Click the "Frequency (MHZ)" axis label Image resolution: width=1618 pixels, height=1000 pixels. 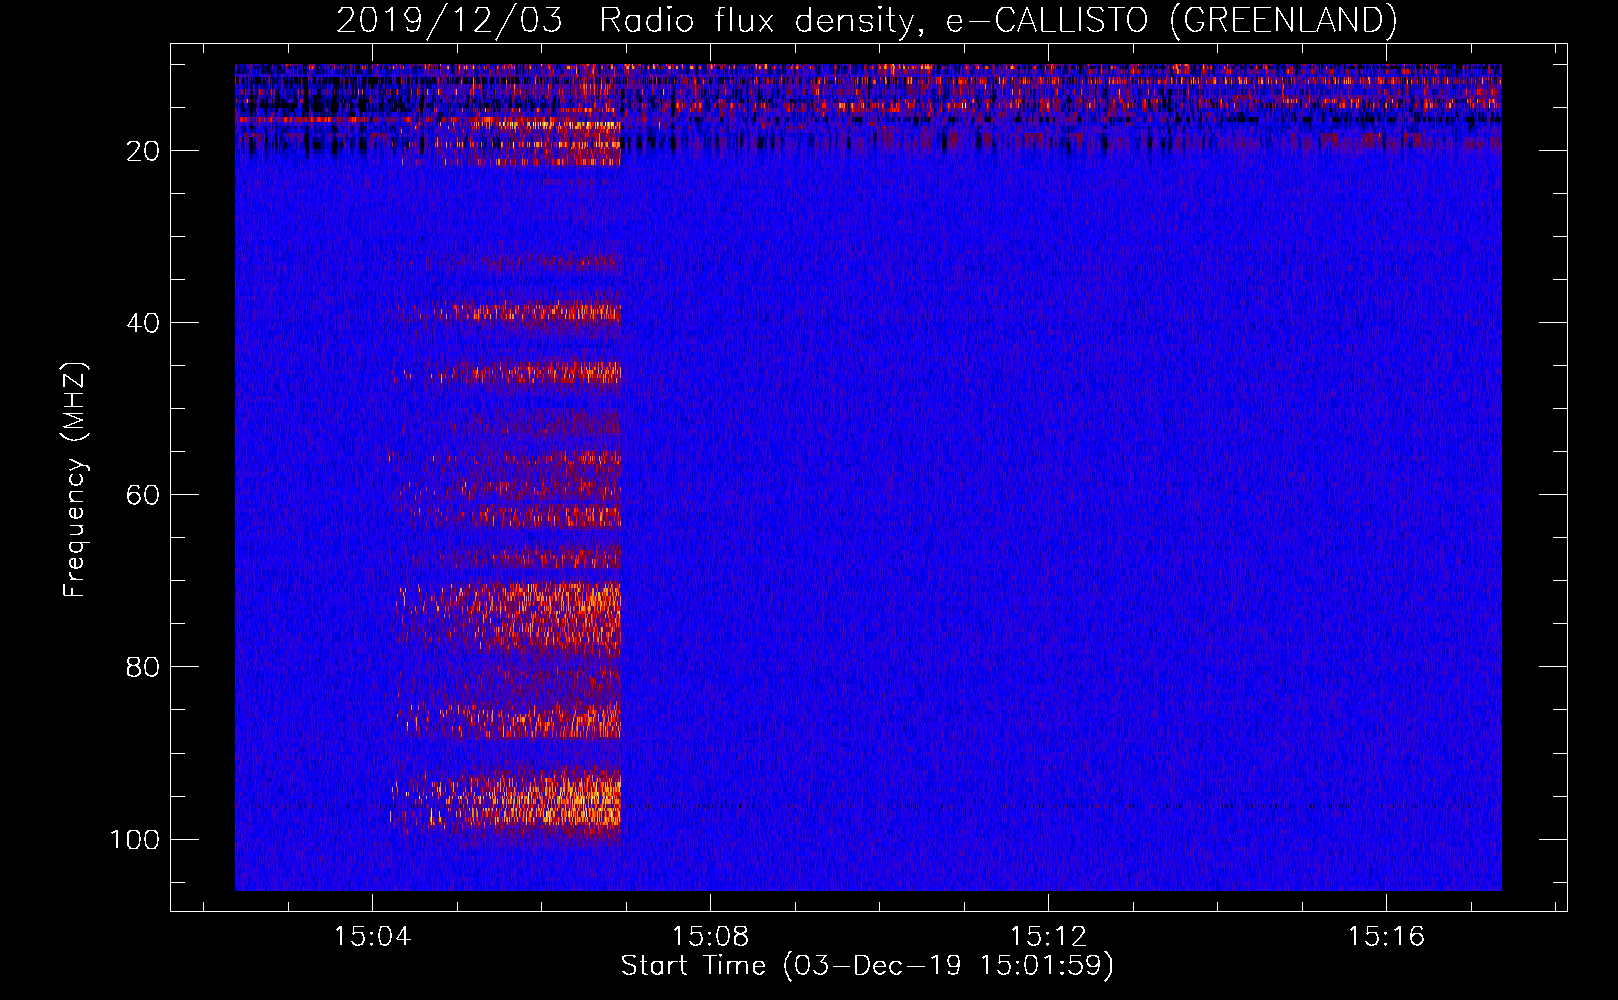coord(75,479)
